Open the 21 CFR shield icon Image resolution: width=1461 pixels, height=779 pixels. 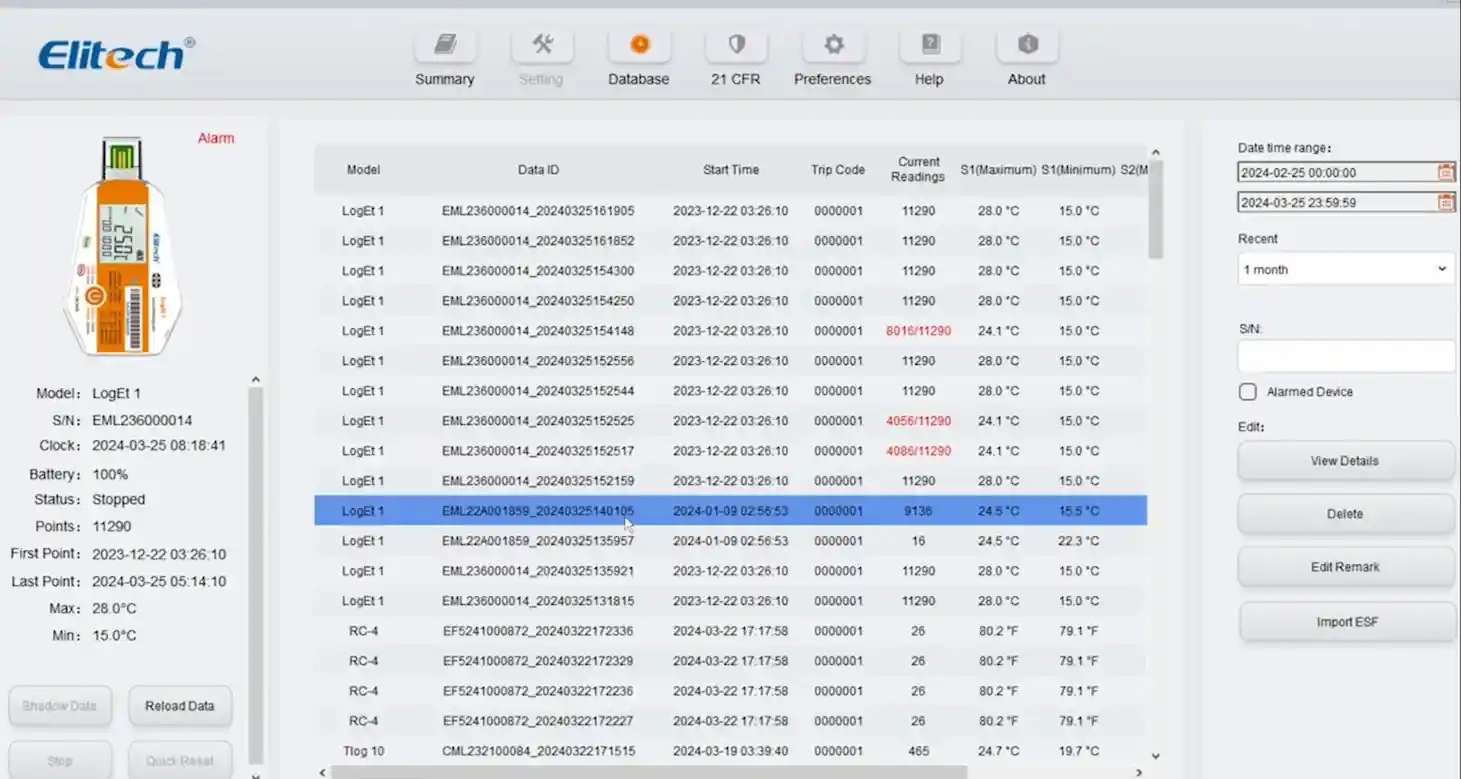[x=736, y=45]
